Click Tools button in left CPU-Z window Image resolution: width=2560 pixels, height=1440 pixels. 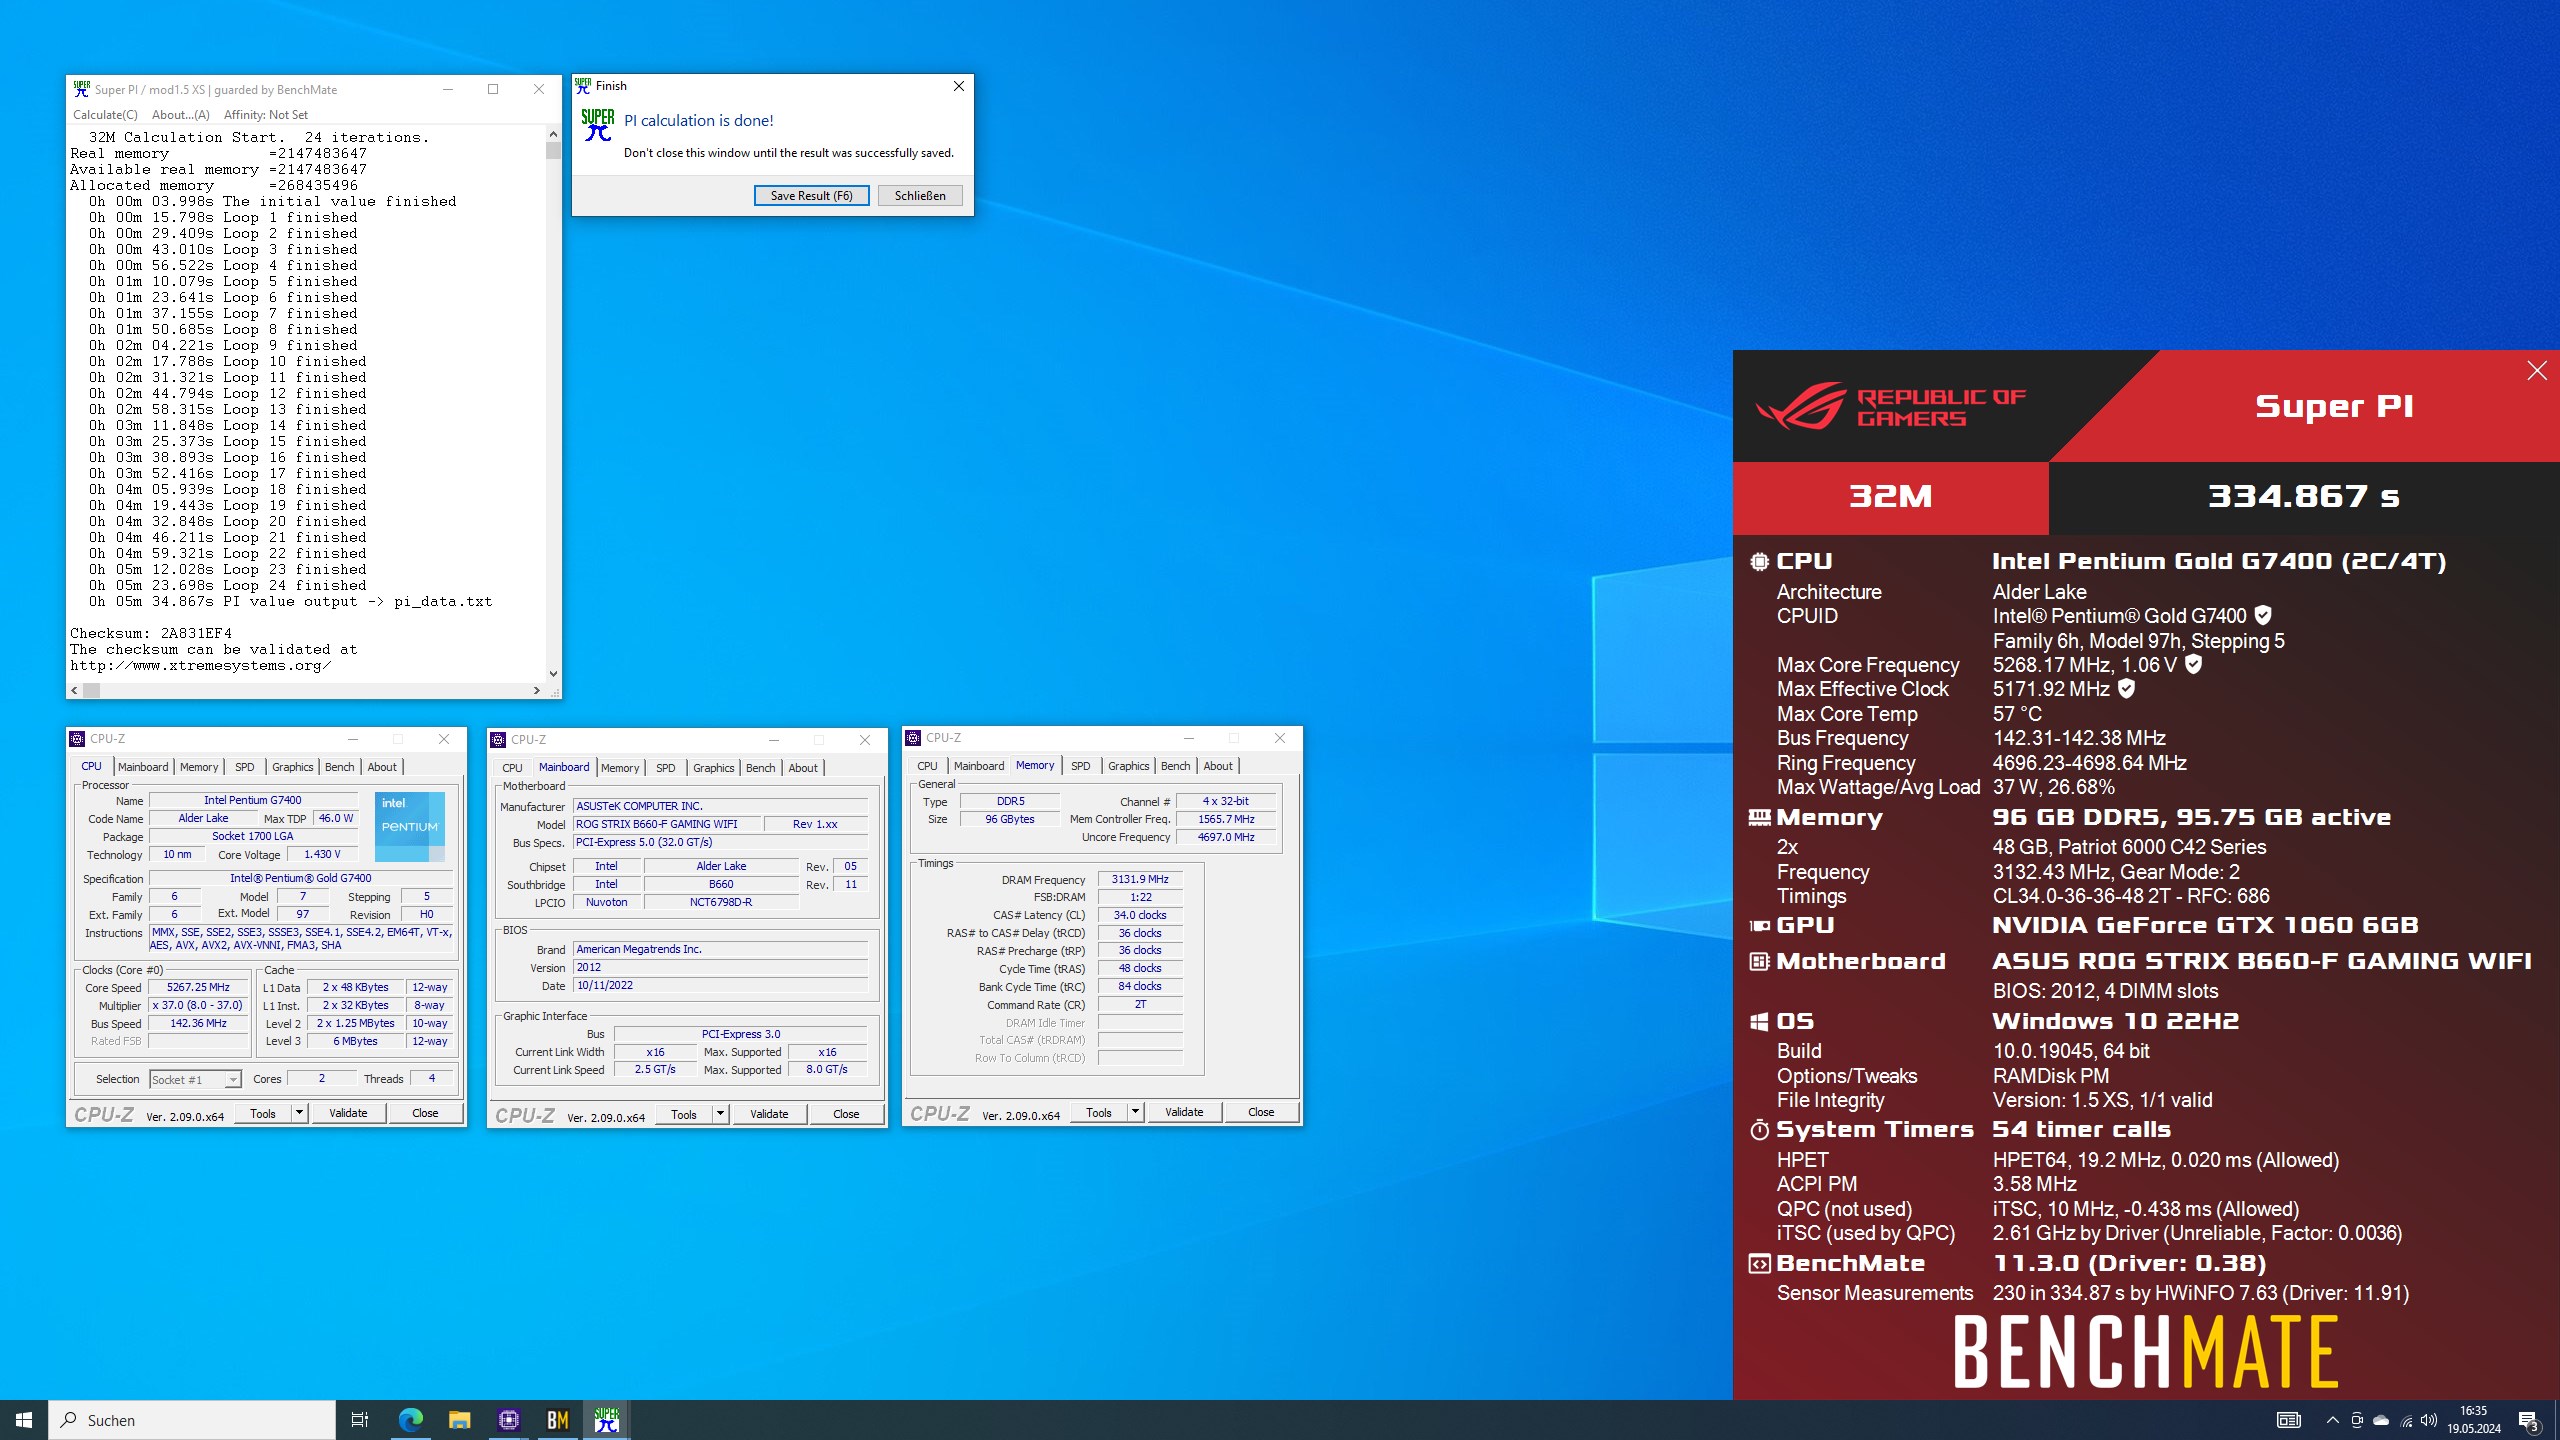263,1113
